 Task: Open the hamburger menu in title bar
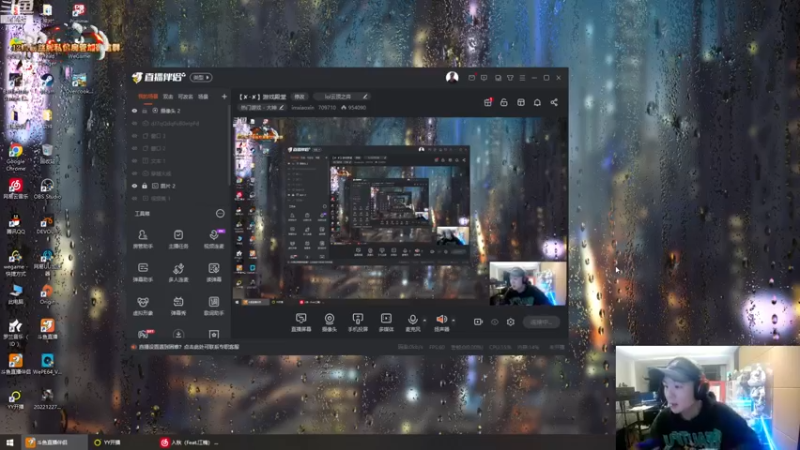click(x=522, y=78)
